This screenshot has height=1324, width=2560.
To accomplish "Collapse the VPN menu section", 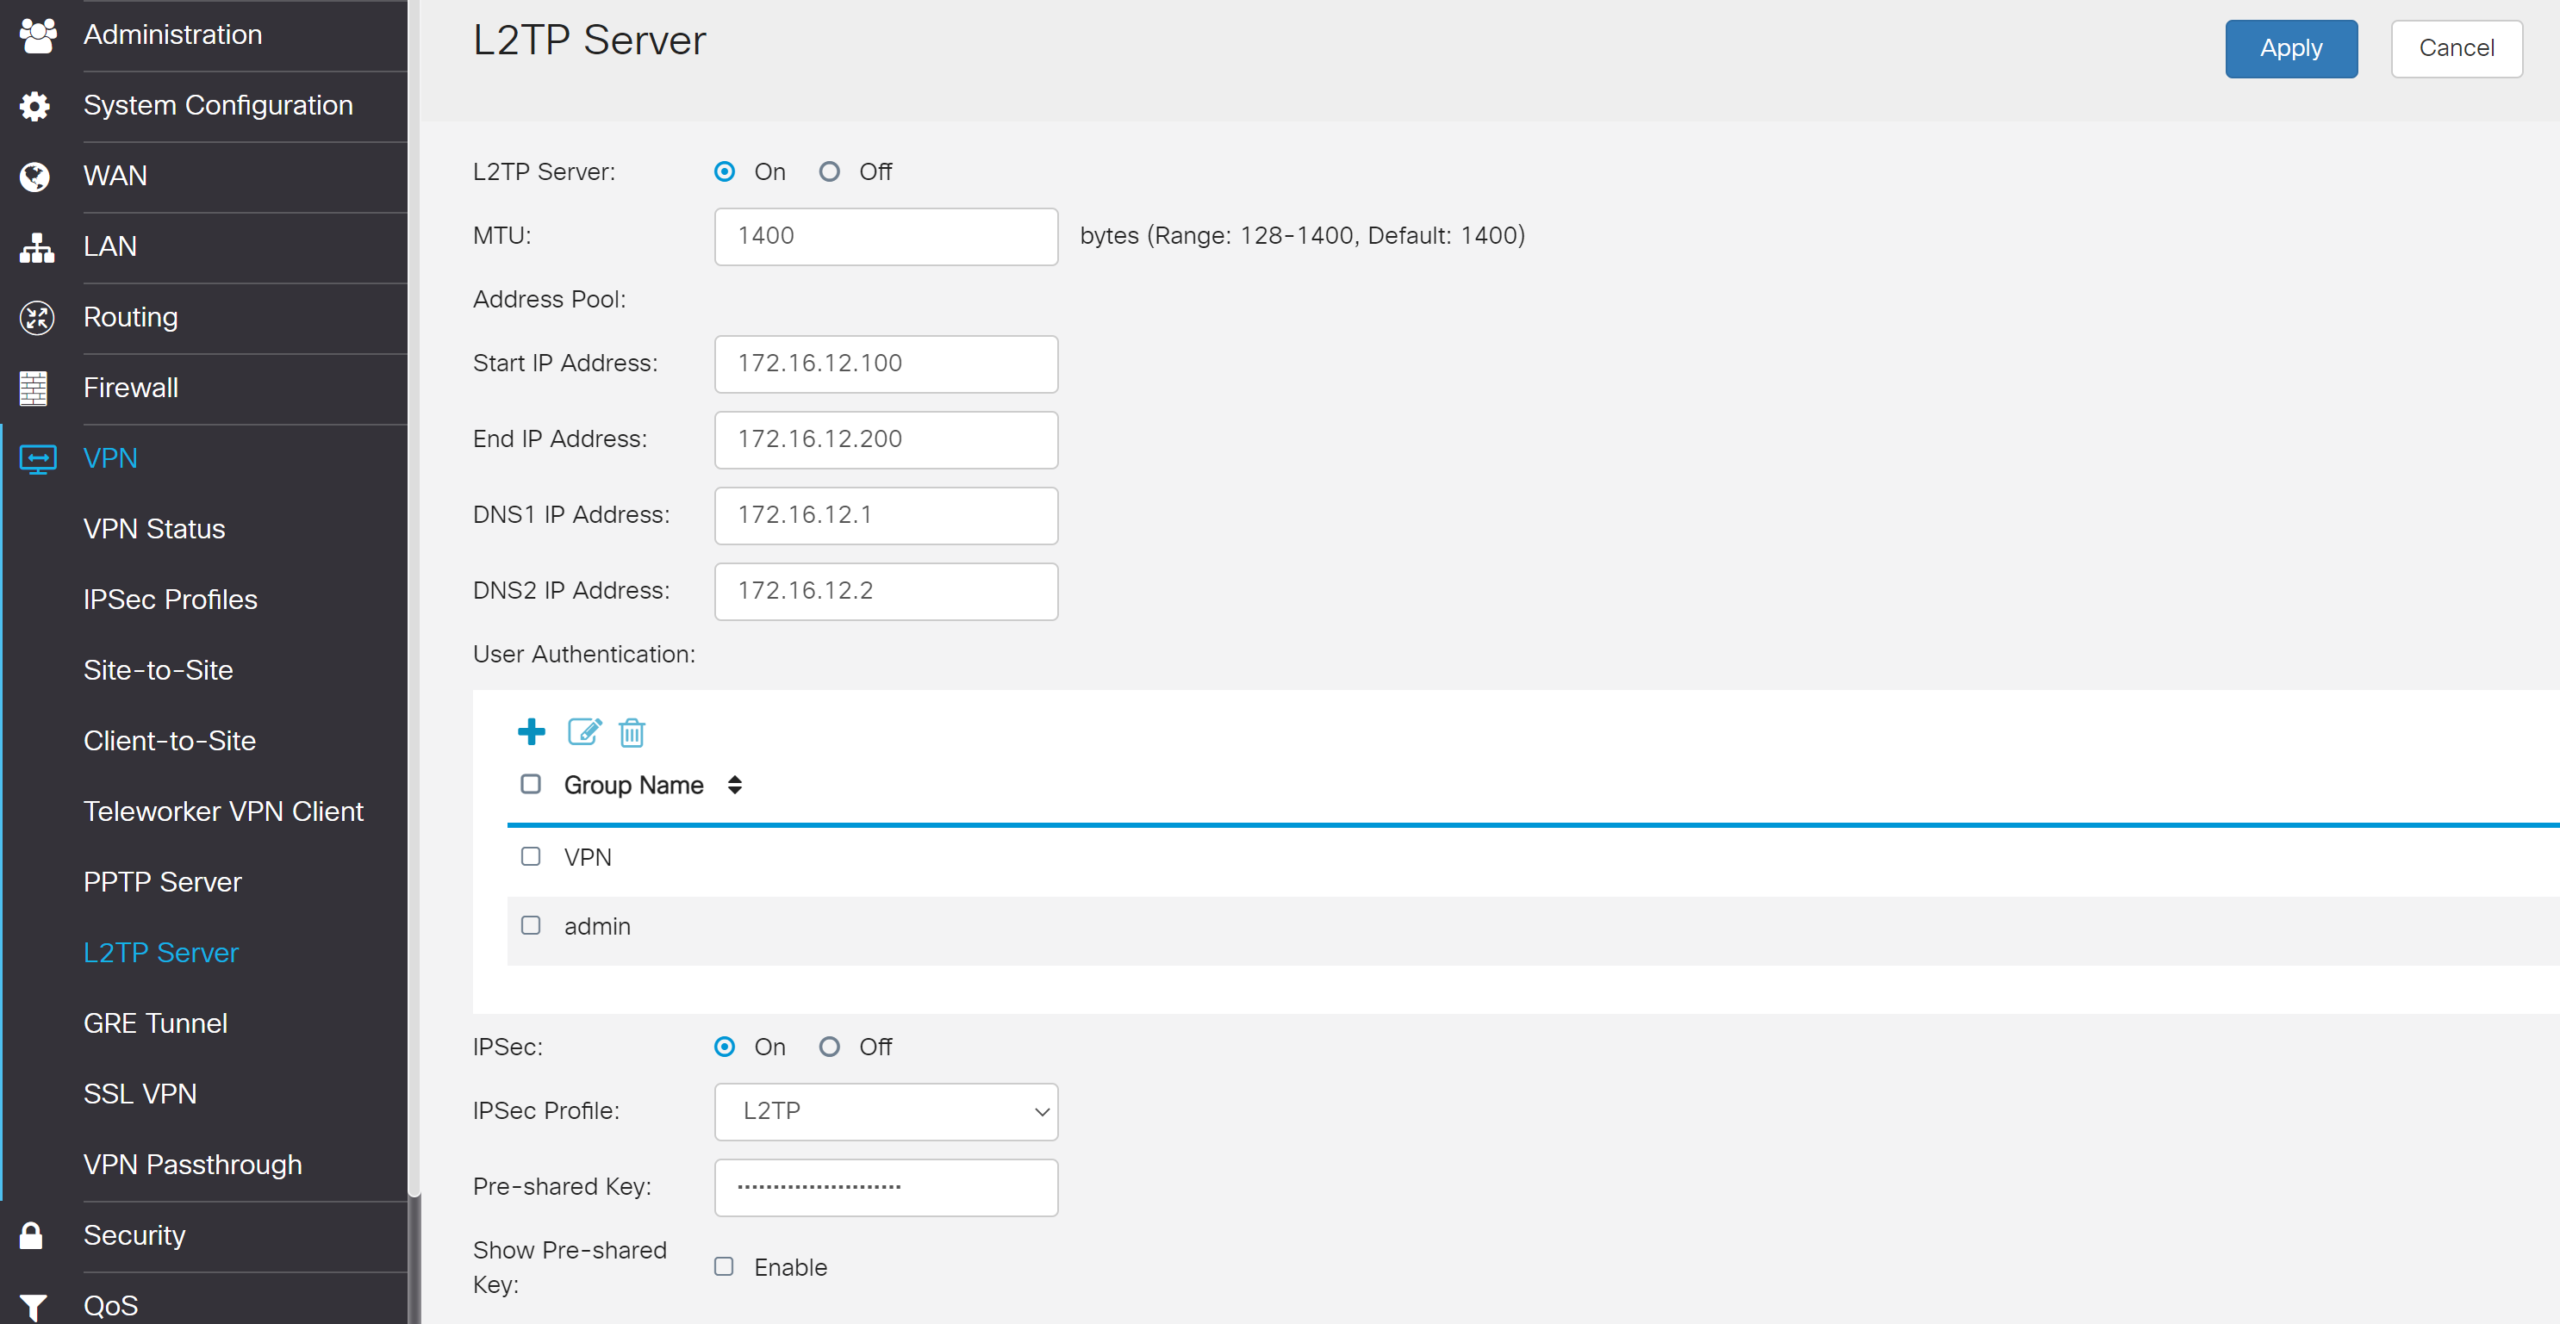I will point(110,458).
